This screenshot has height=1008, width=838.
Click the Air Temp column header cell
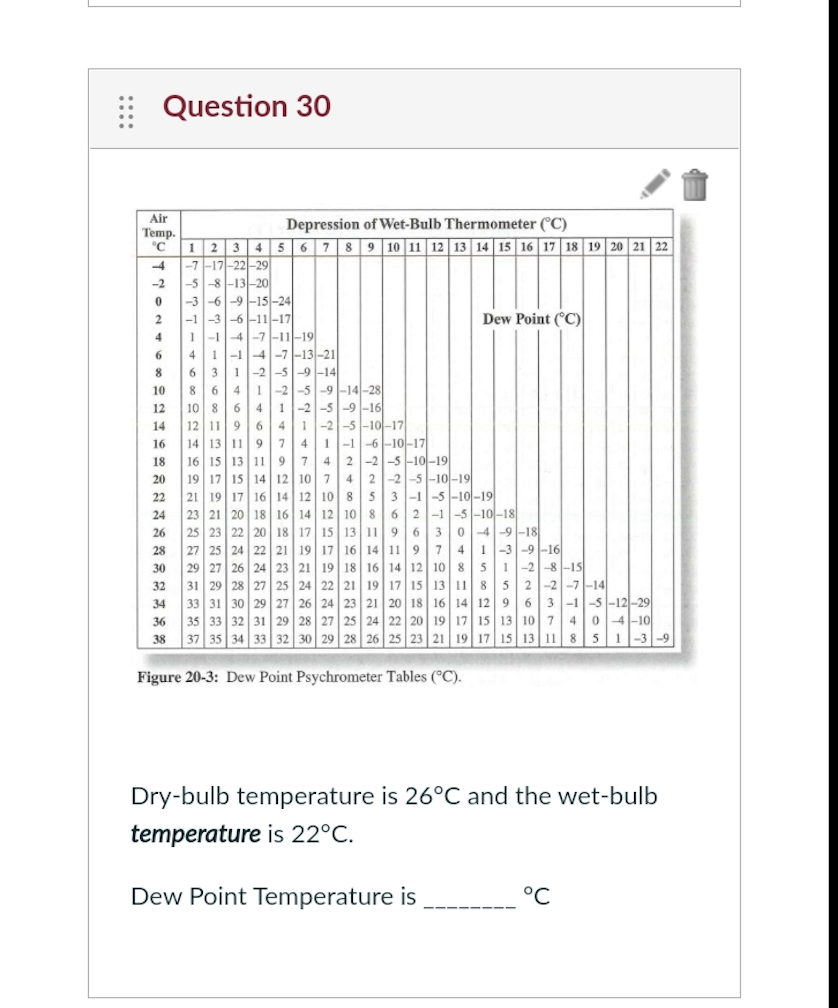[x=158, y=228]
